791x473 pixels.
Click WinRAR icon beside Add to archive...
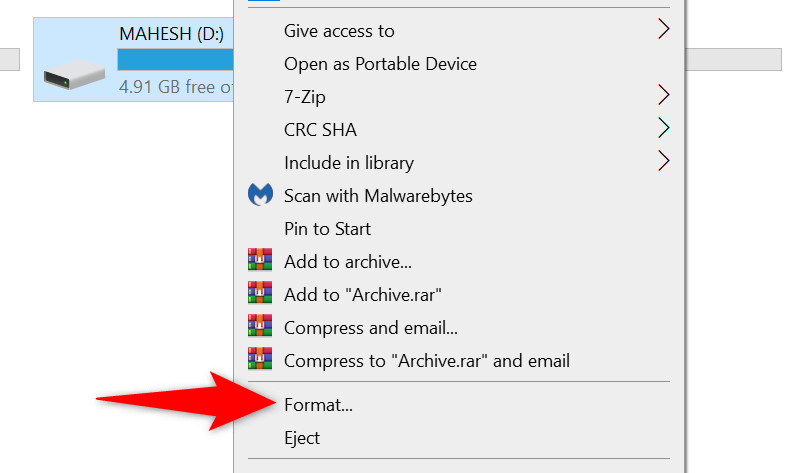260,261
